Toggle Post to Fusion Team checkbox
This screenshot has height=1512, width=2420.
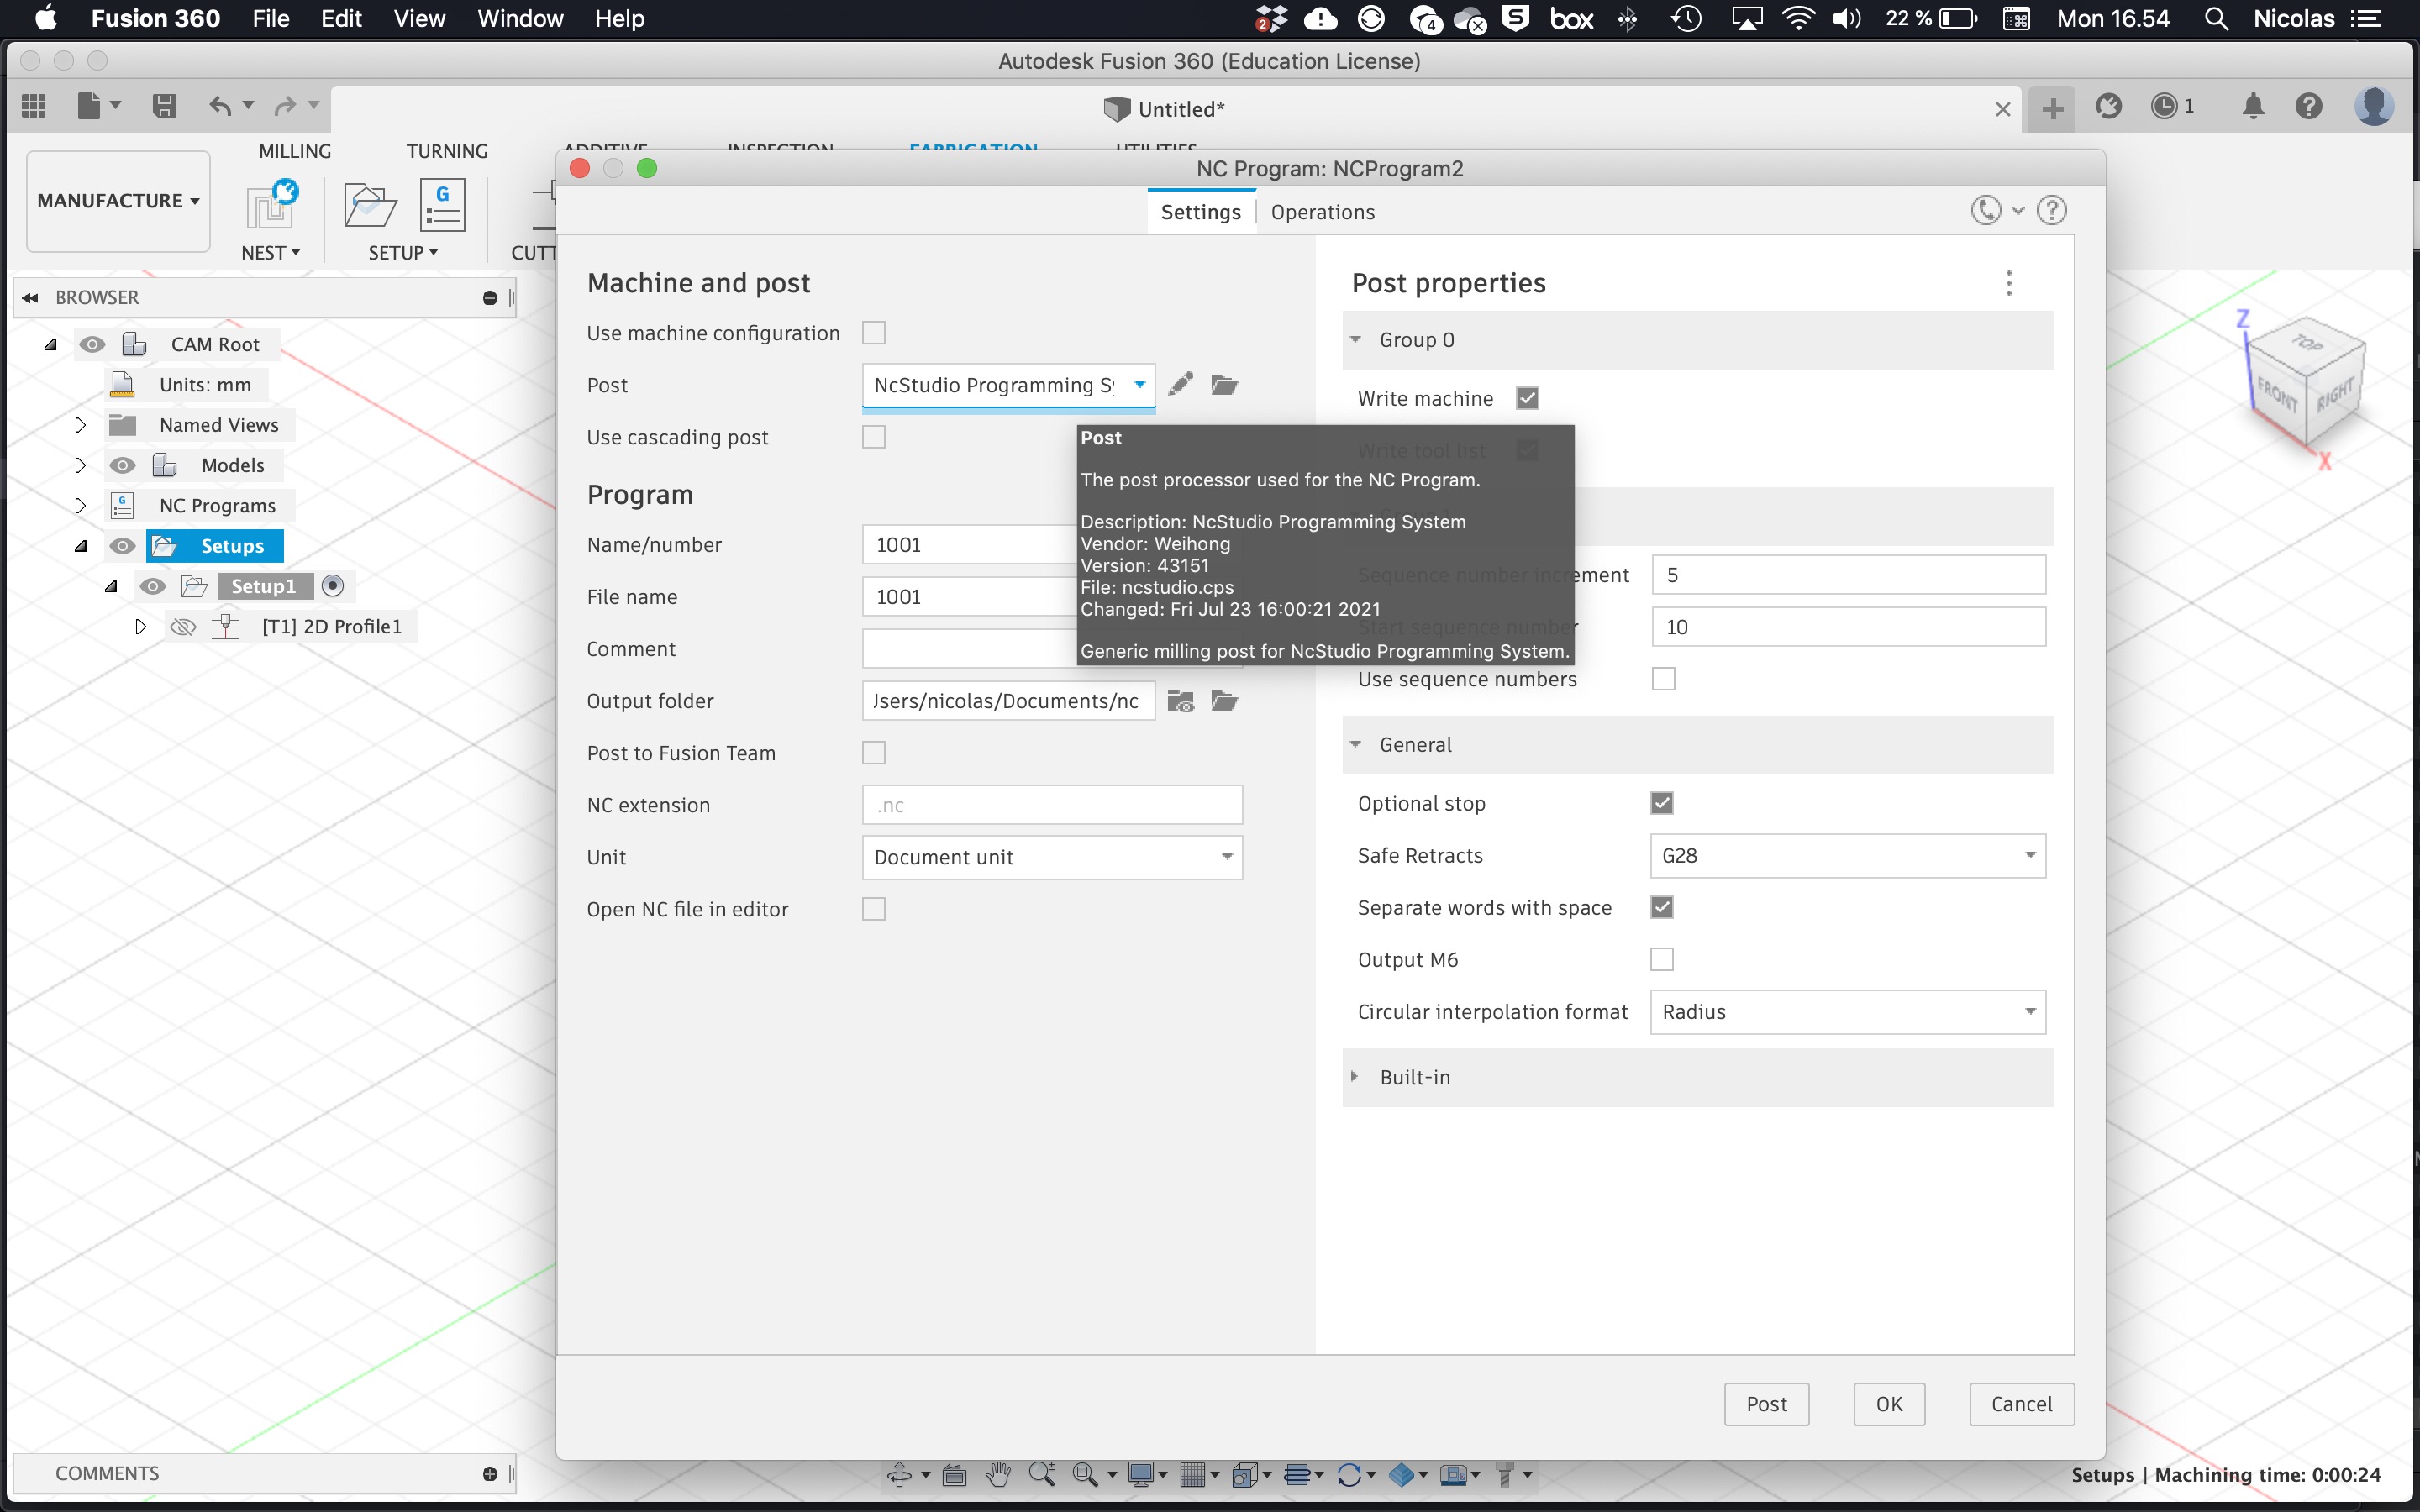pos(874,753)
